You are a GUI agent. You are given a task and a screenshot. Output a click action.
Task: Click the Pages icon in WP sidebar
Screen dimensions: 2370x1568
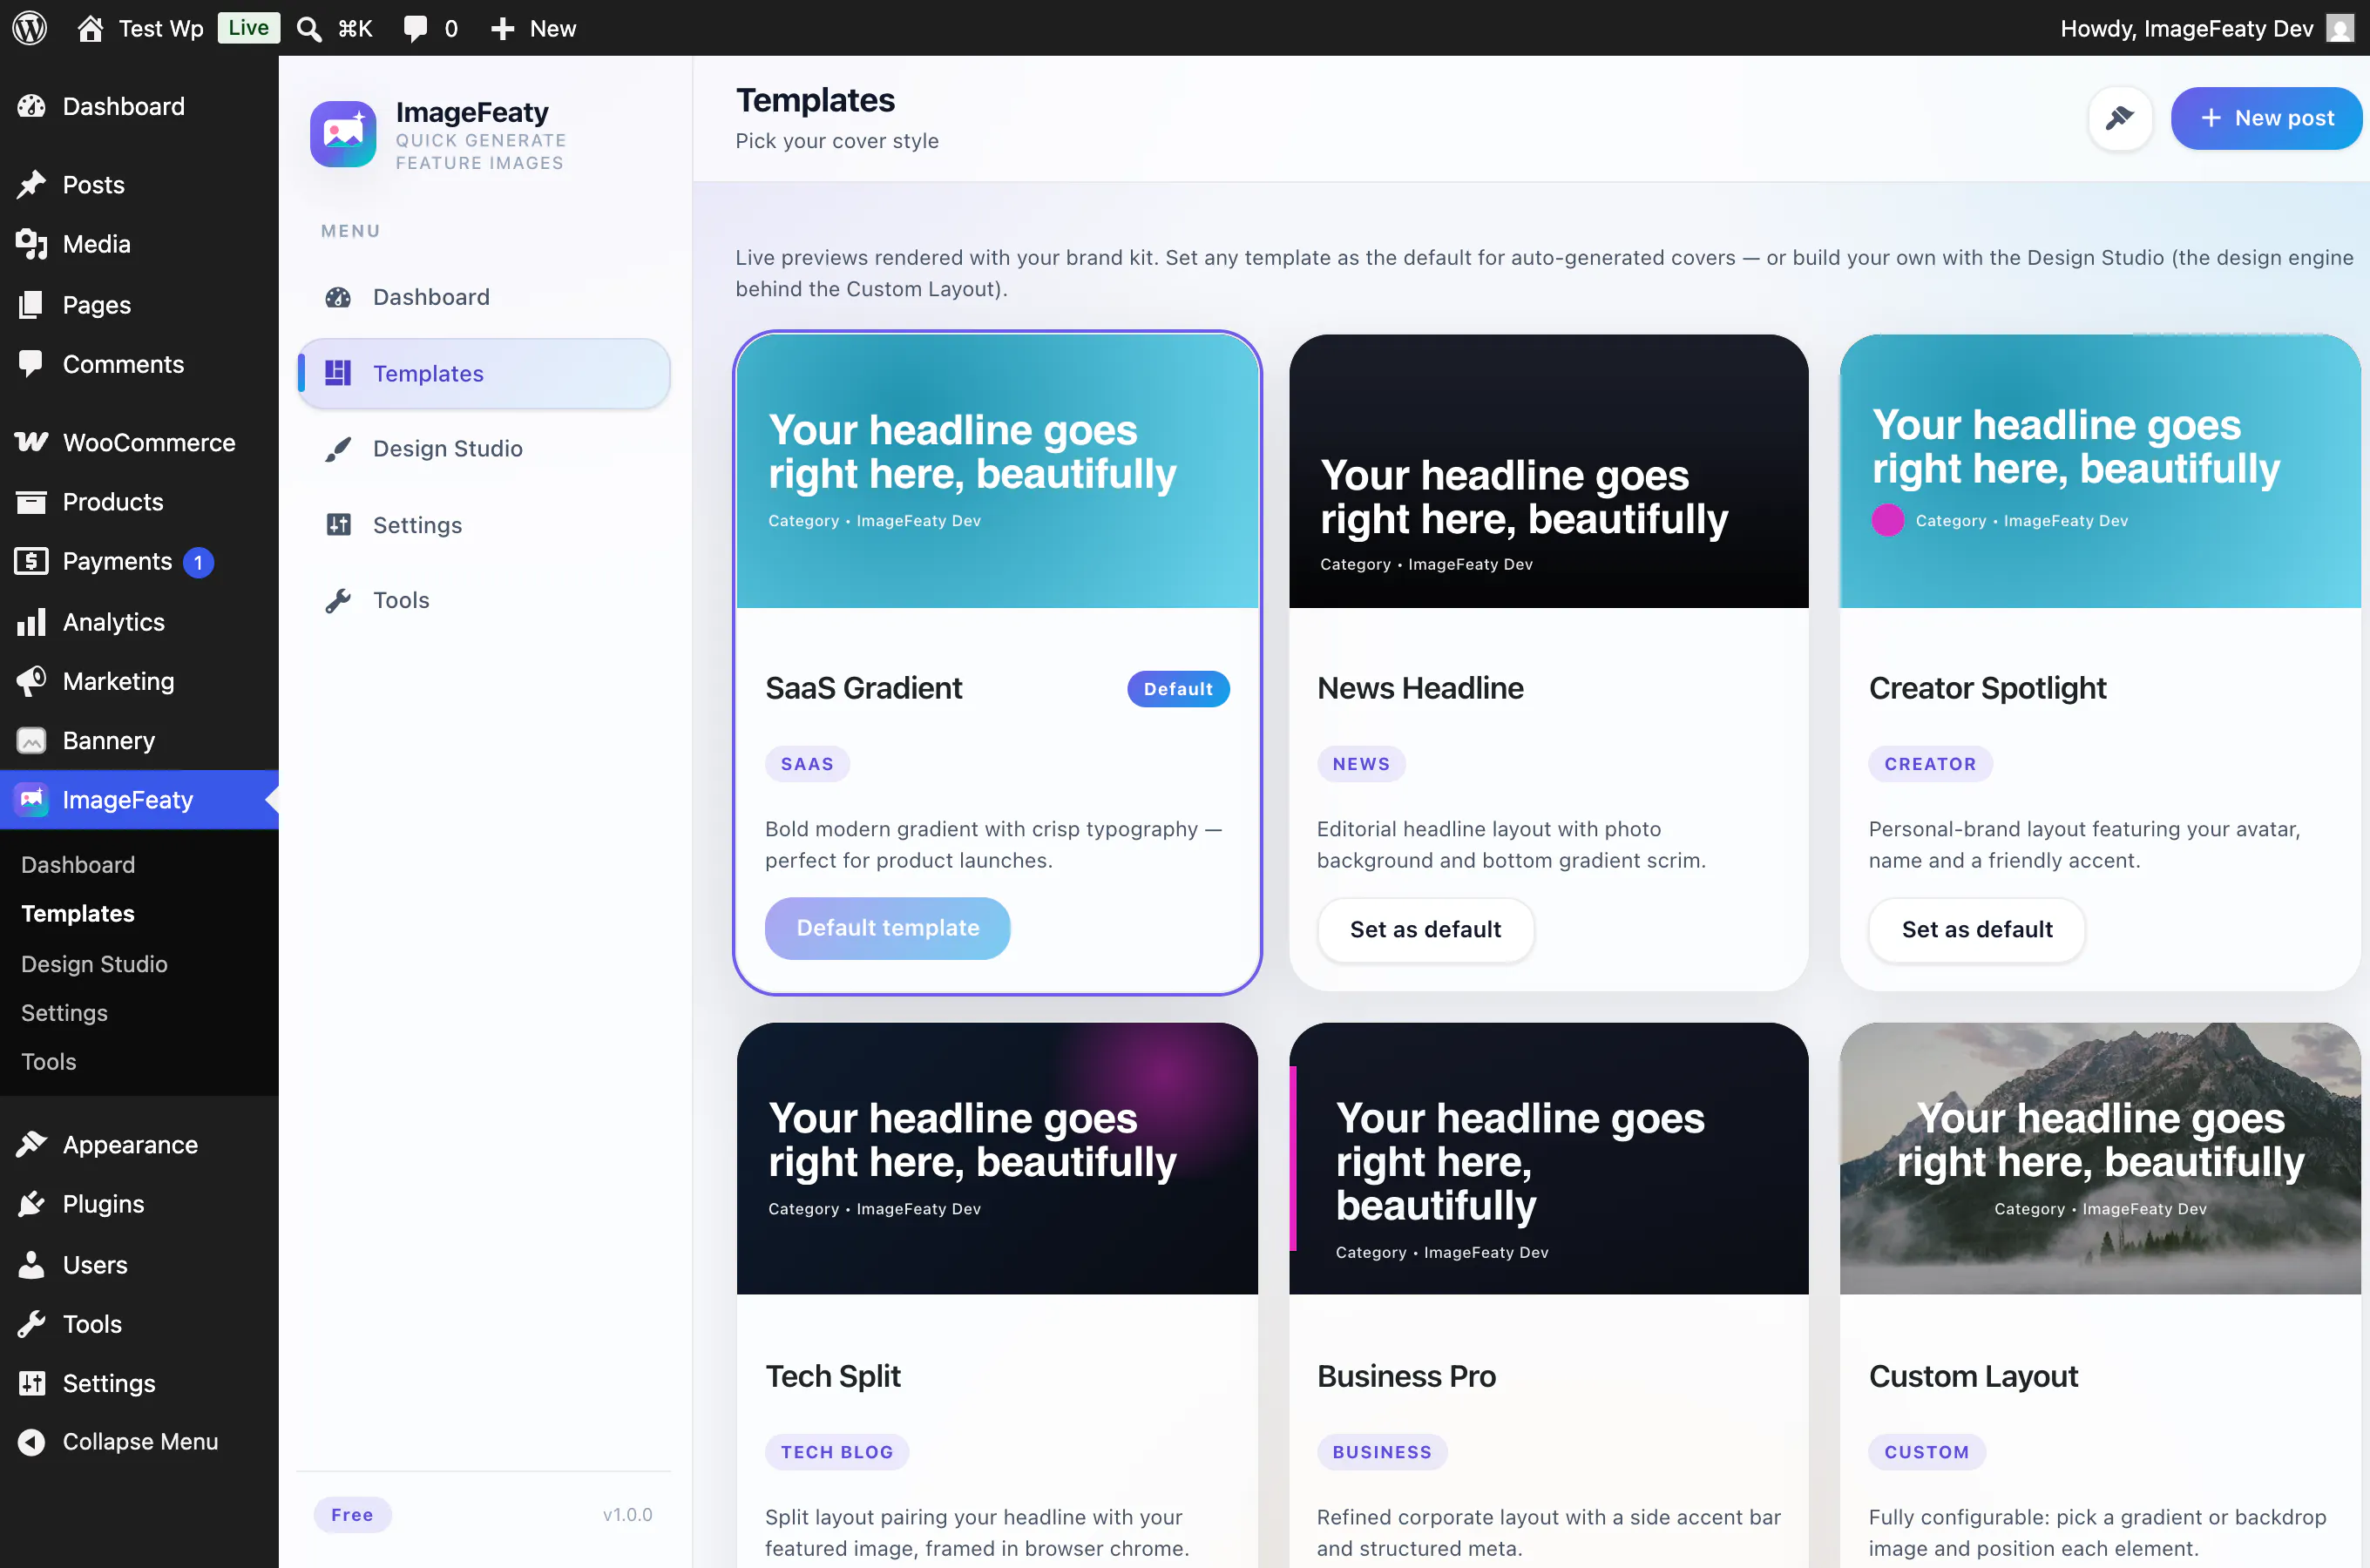31,304
